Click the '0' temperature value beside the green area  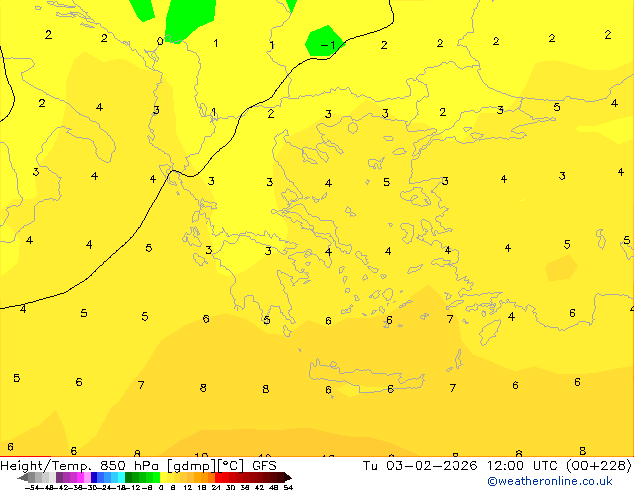[x=160, y=41]
